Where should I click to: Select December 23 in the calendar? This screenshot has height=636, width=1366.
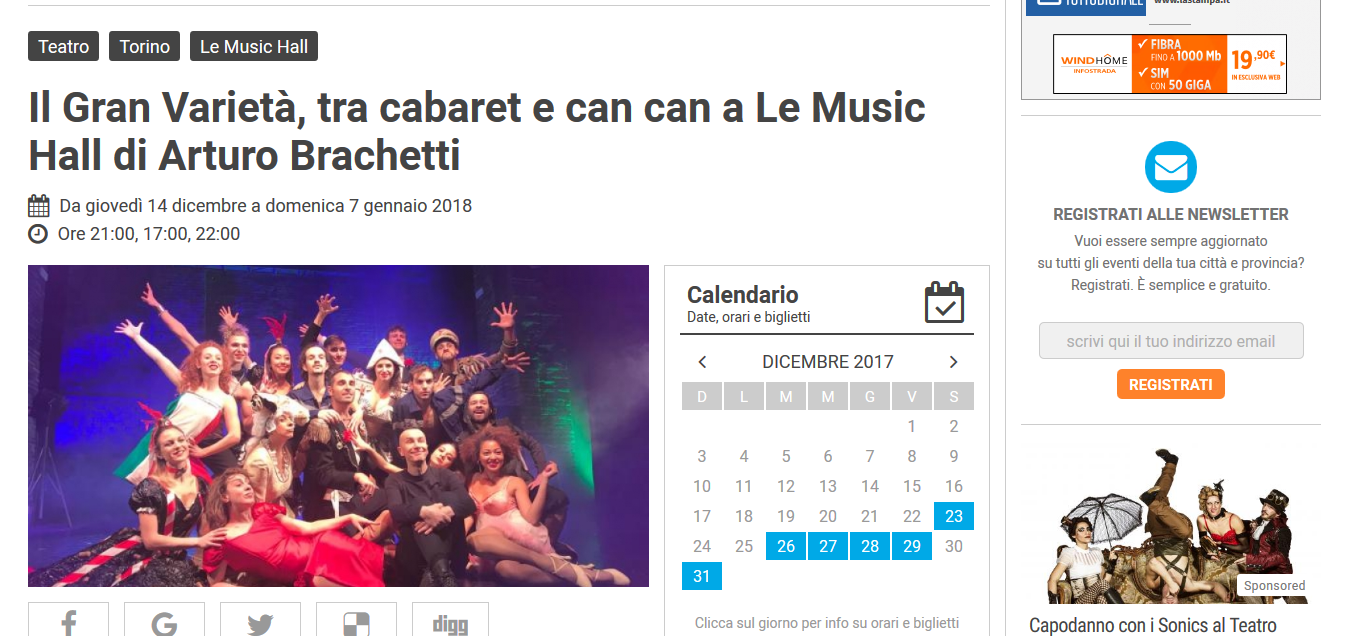(954, 516)
